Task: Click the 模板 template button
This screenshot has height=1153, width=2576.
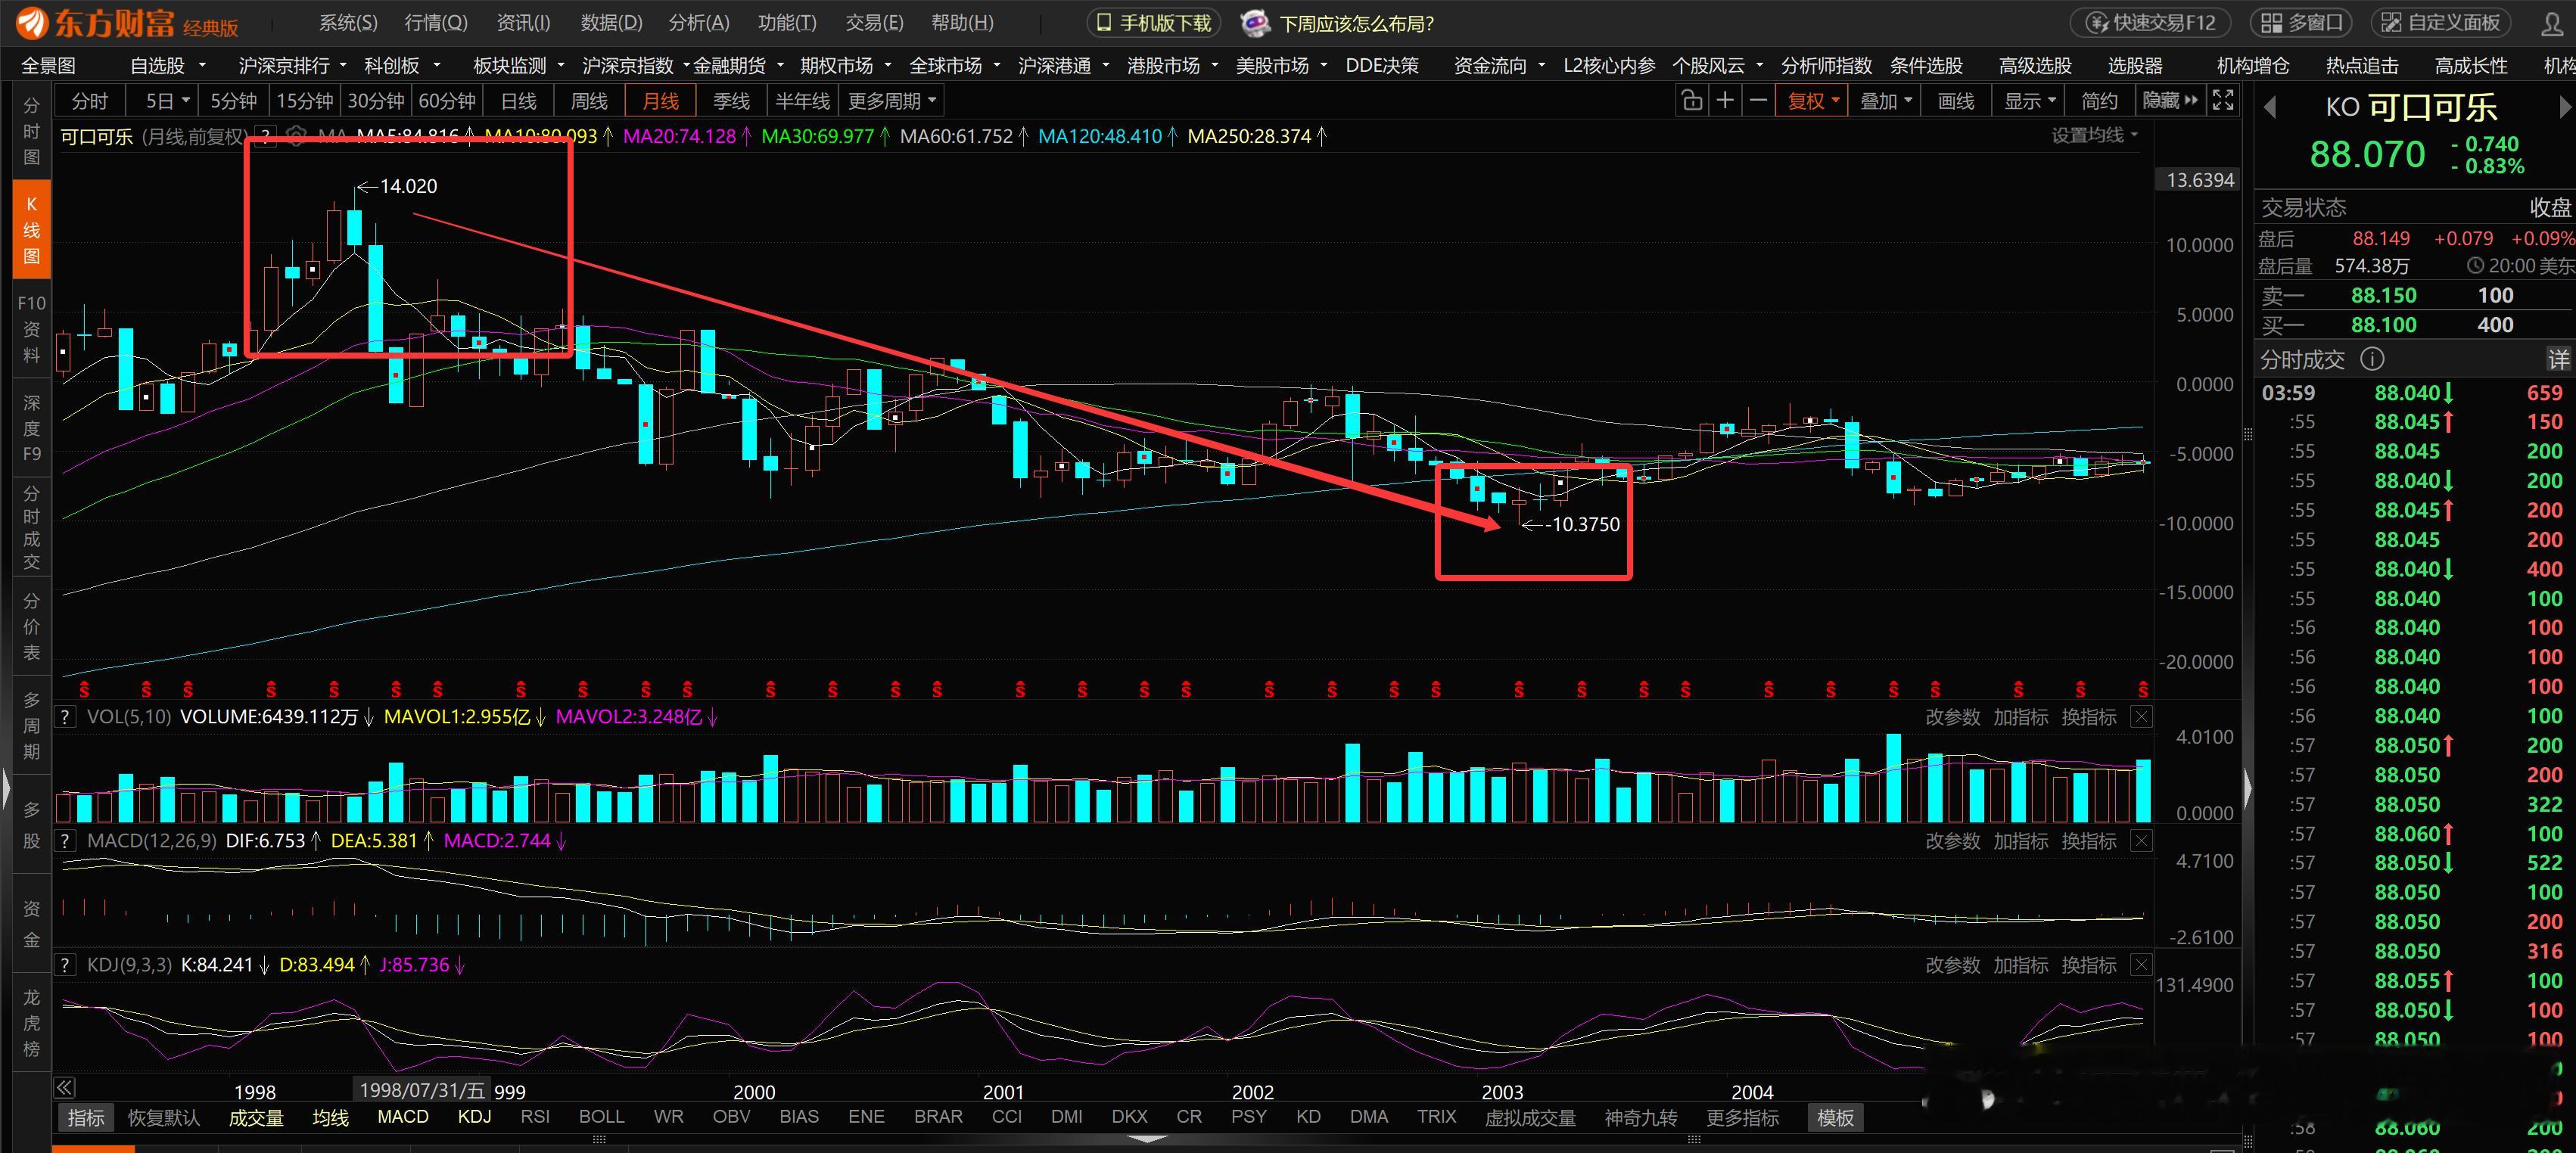Action: pos(1835,1117)
